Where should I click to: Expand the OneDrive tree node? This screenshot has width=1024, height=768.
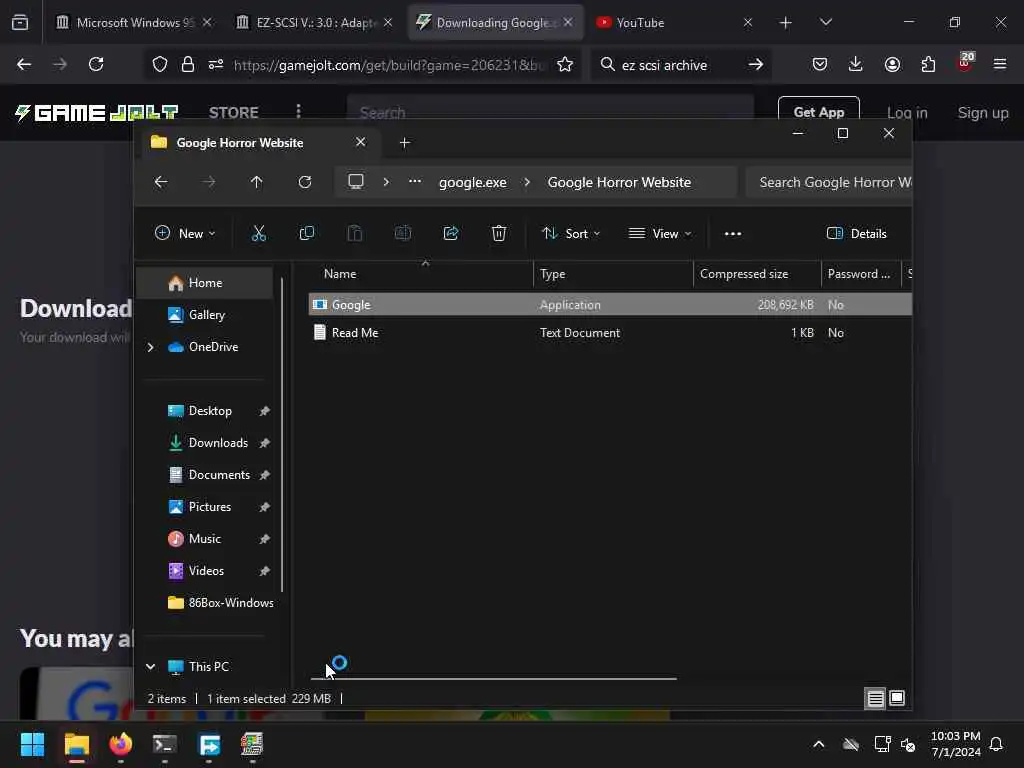(150, 347)
